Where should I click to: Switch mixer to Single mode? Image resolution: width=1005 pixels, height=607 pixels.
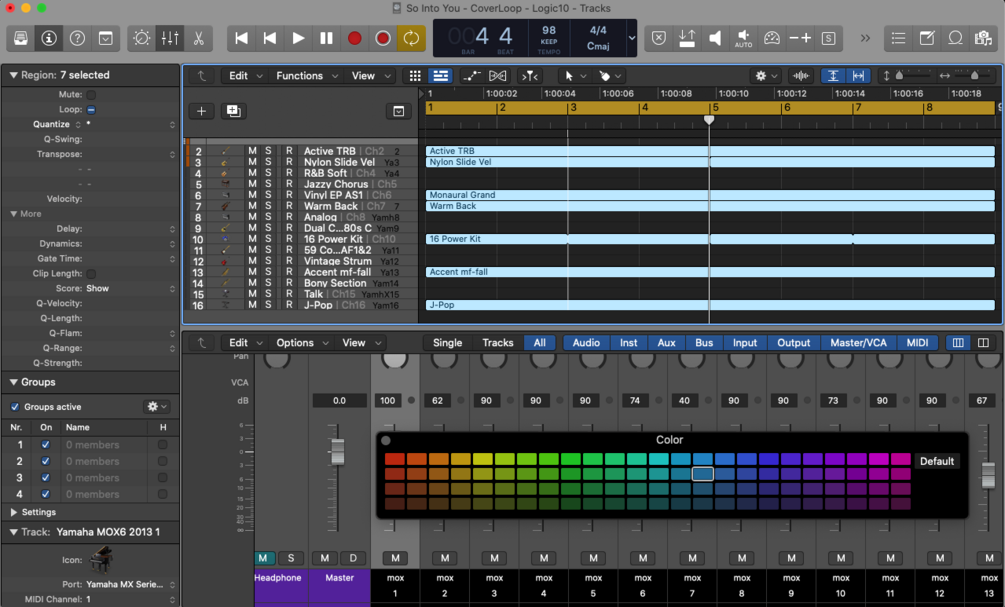coord(447,343)
